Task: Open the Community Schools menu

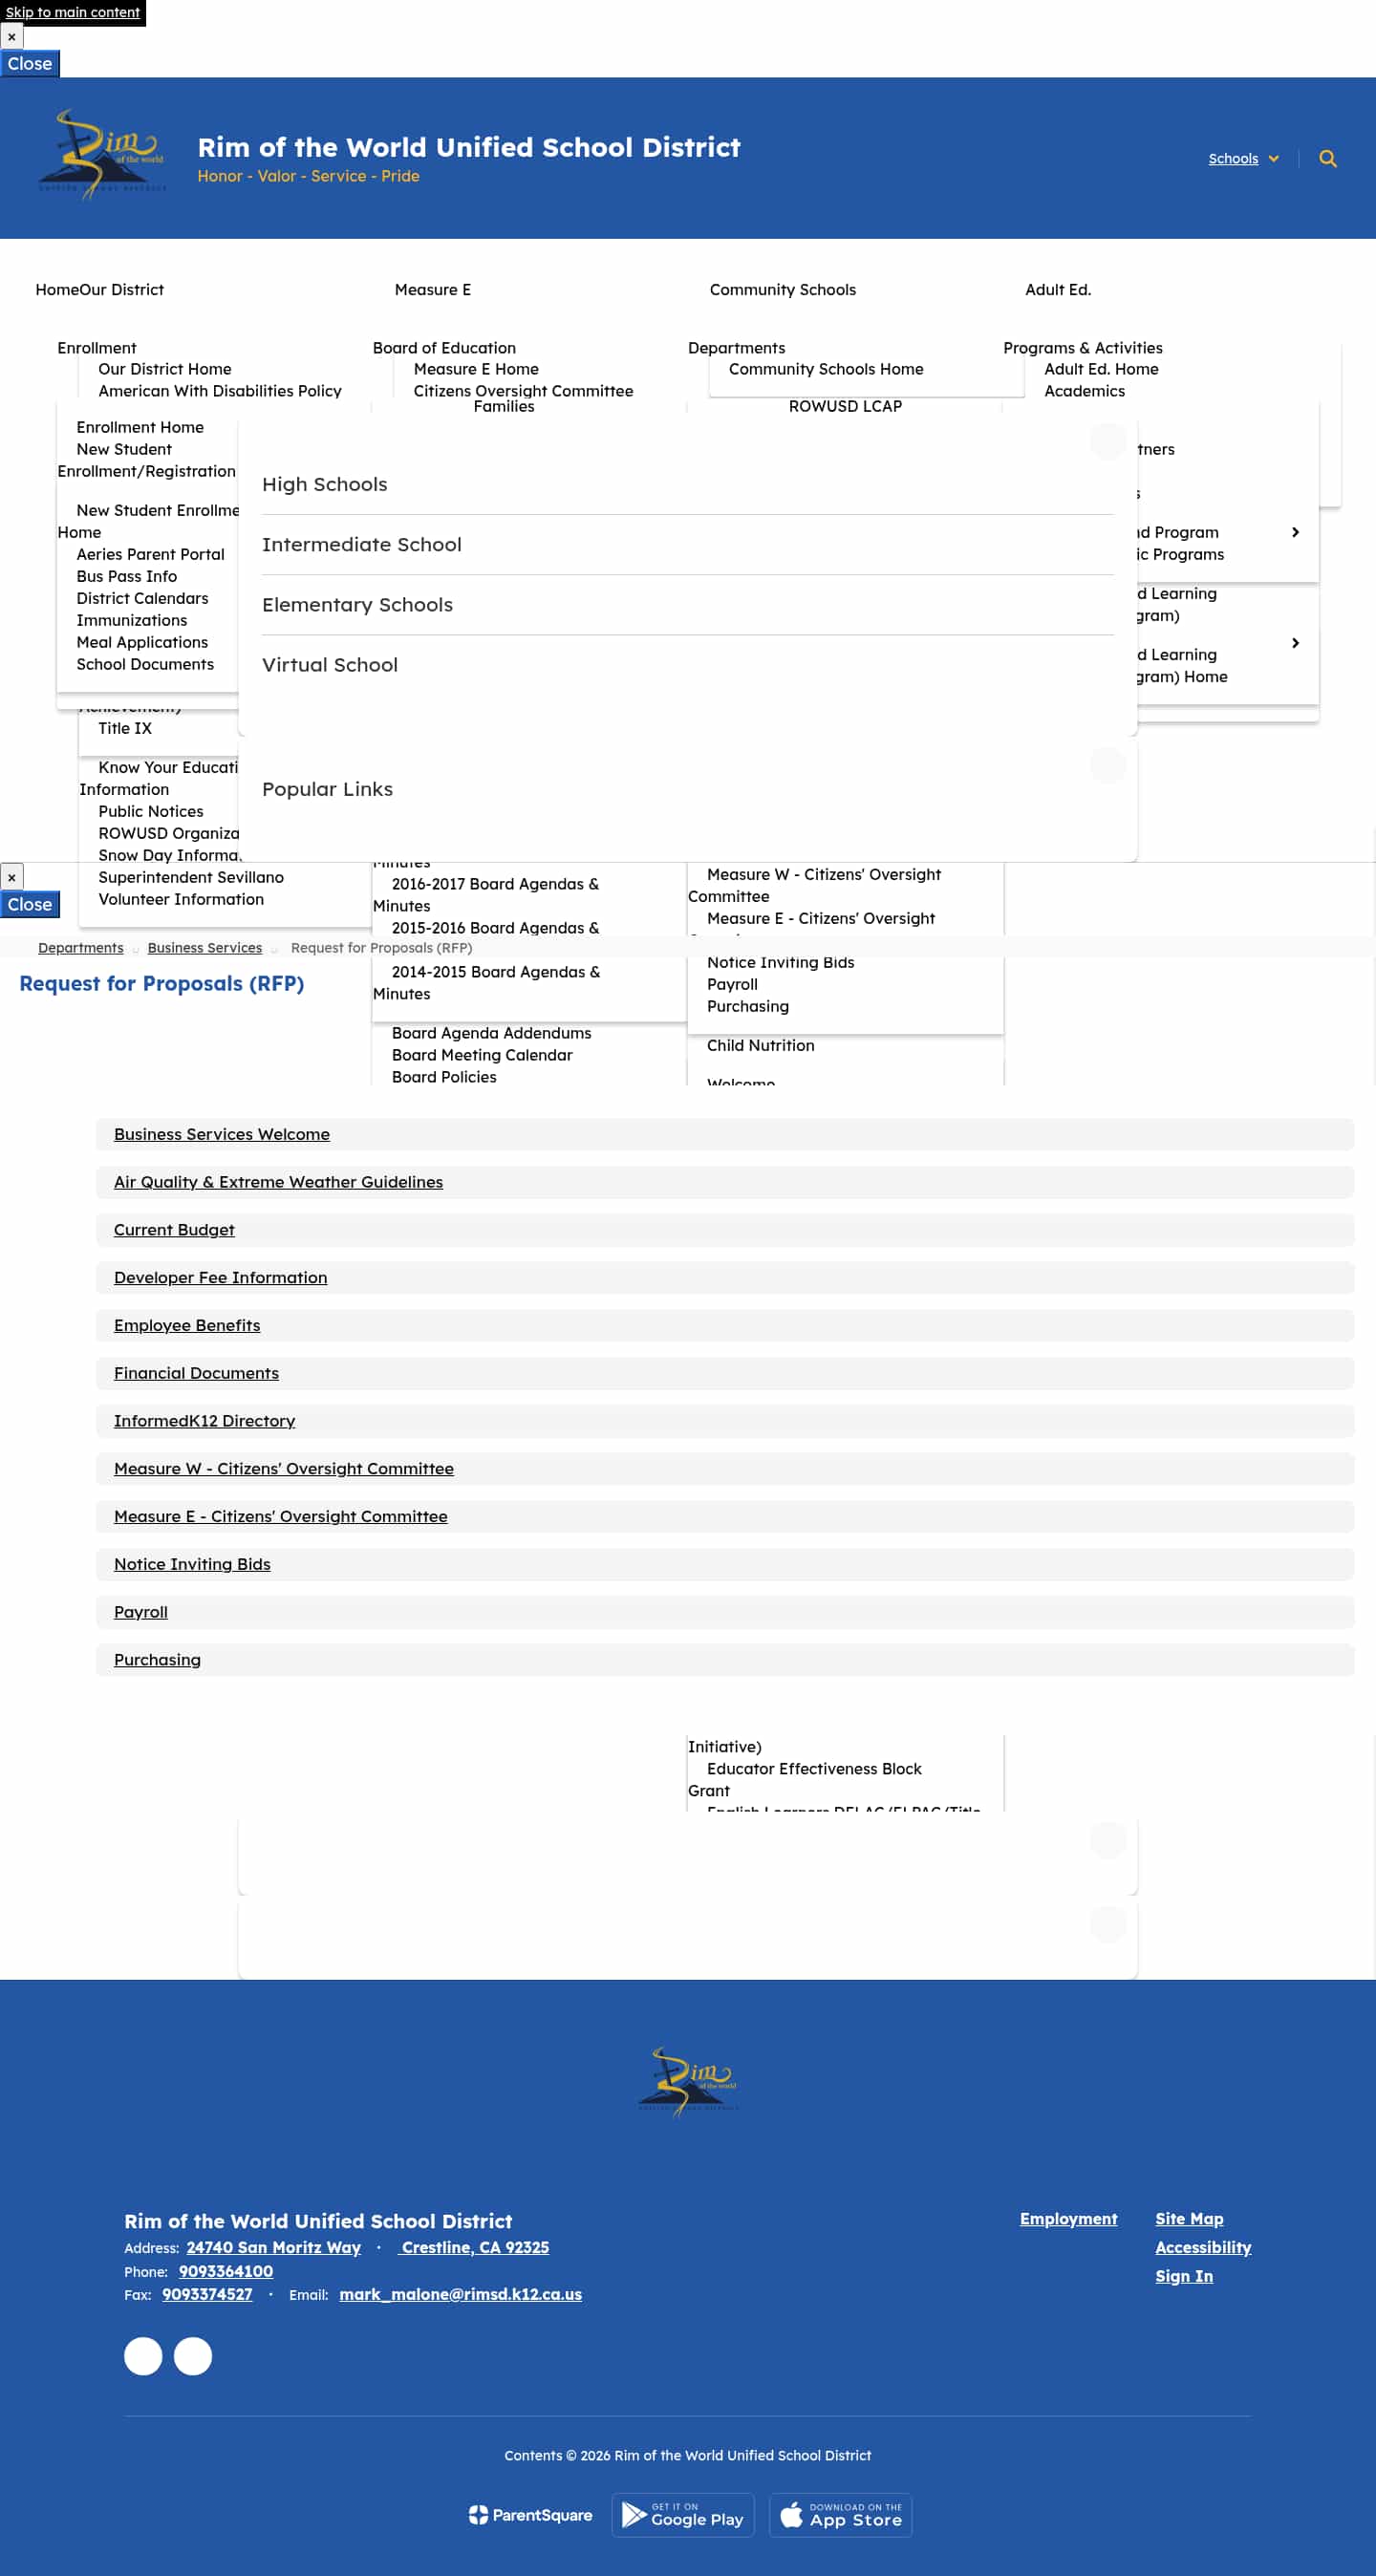Action: pyautogui.click(x=782, y=289)
